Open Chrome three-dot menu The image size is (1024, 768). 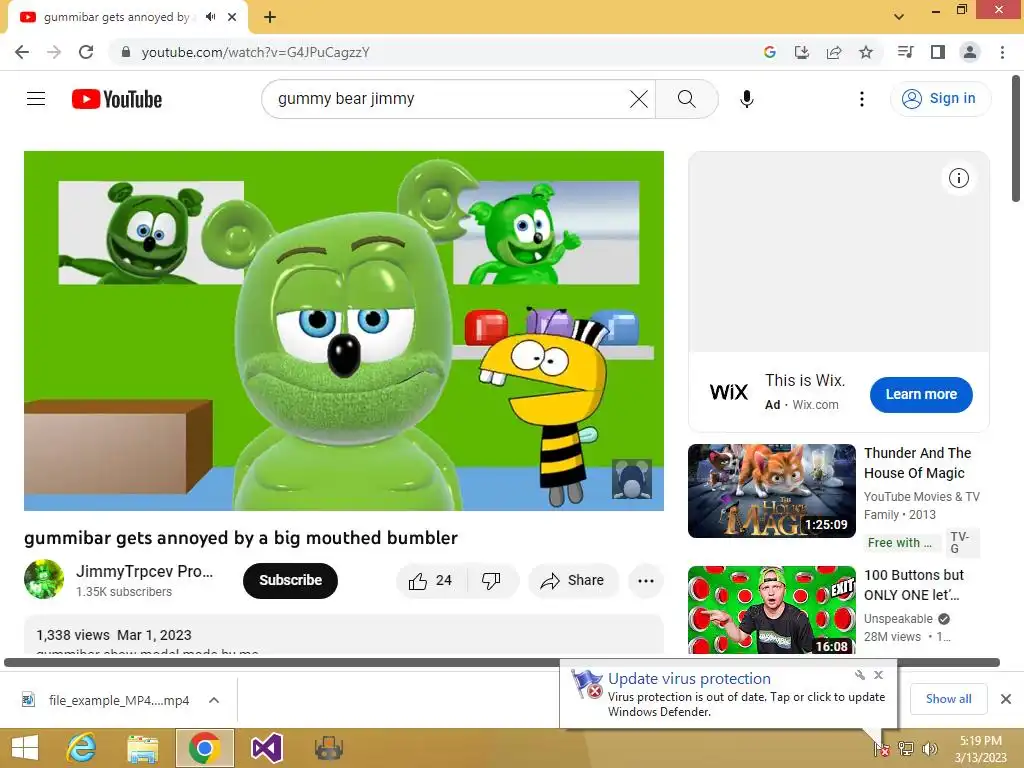coord(1002,52)
